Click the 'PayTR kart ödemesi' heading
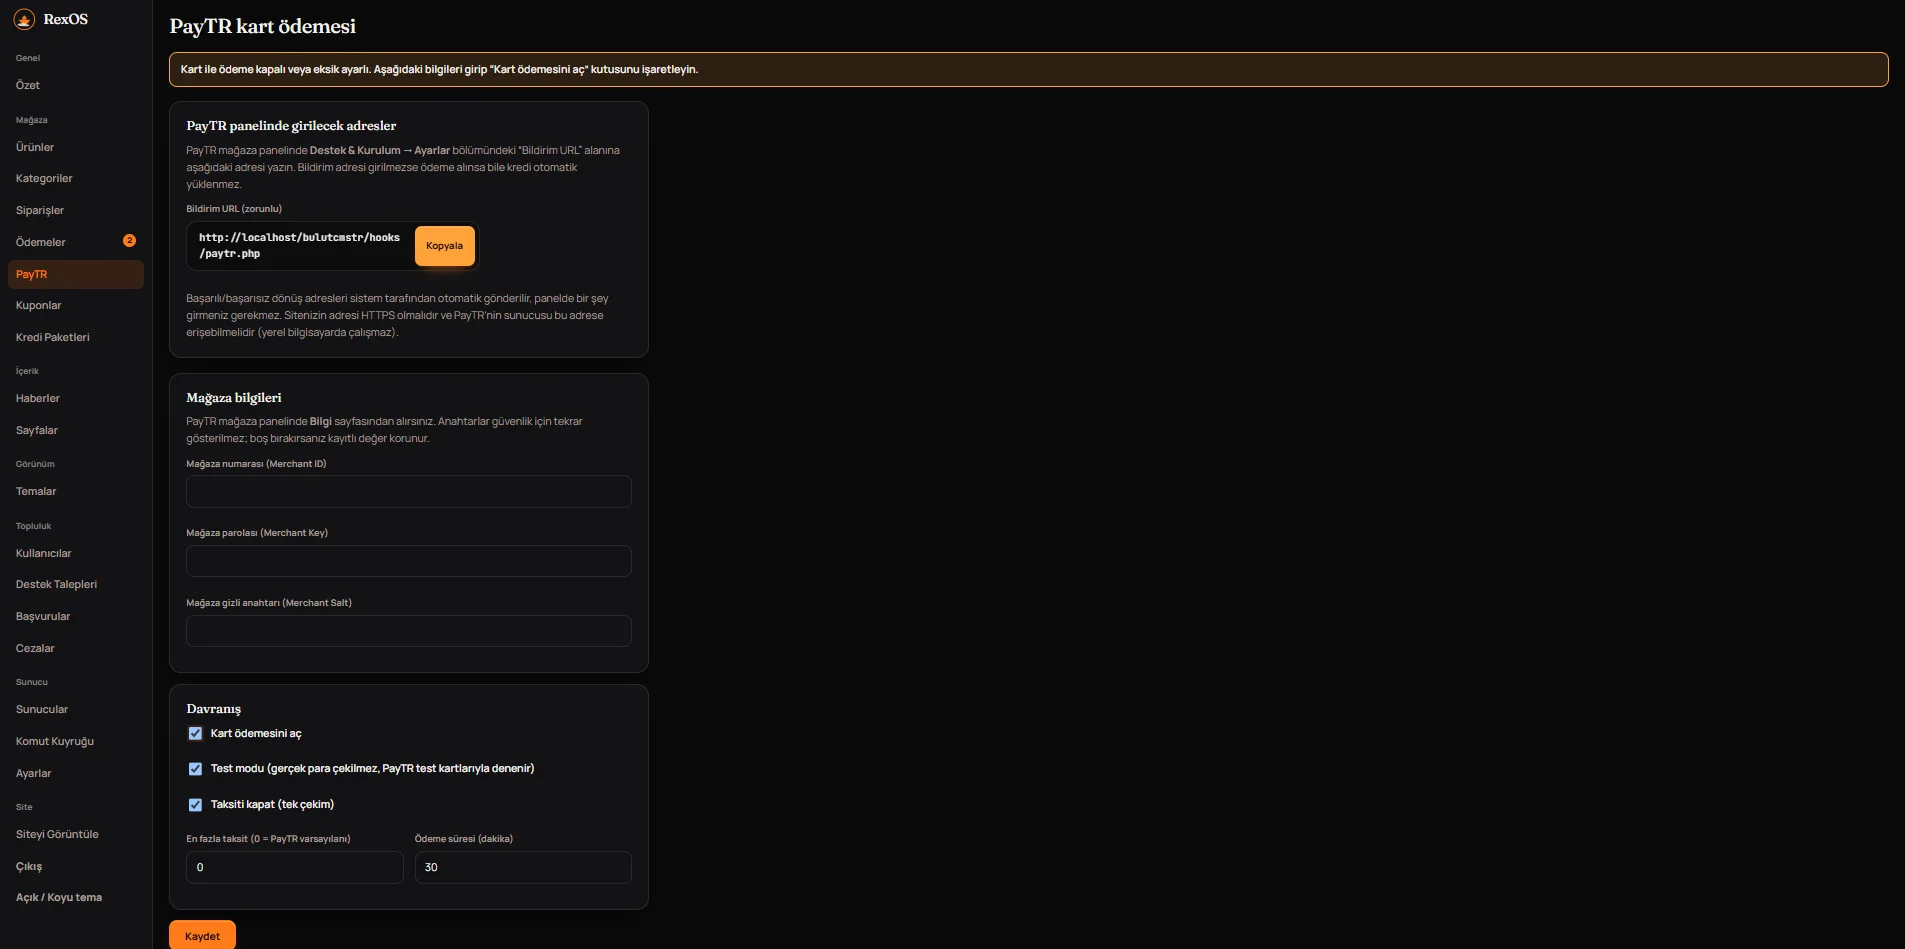Viewport: 1905px width, 949px height. [263, 26]
